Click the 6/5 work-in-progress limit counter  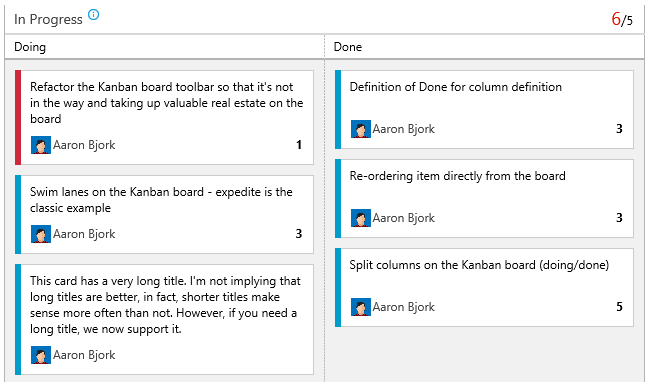pyautogui.click(x=622, y=19)
